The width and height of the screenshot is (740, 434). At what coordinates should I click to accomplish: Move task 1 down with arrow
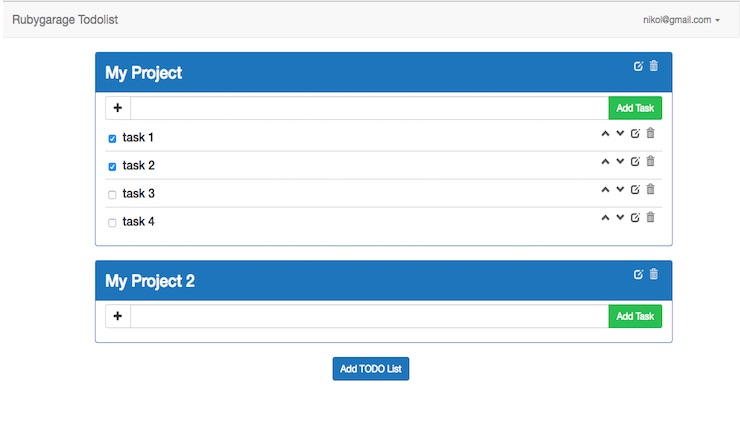[x=620, y=133]
